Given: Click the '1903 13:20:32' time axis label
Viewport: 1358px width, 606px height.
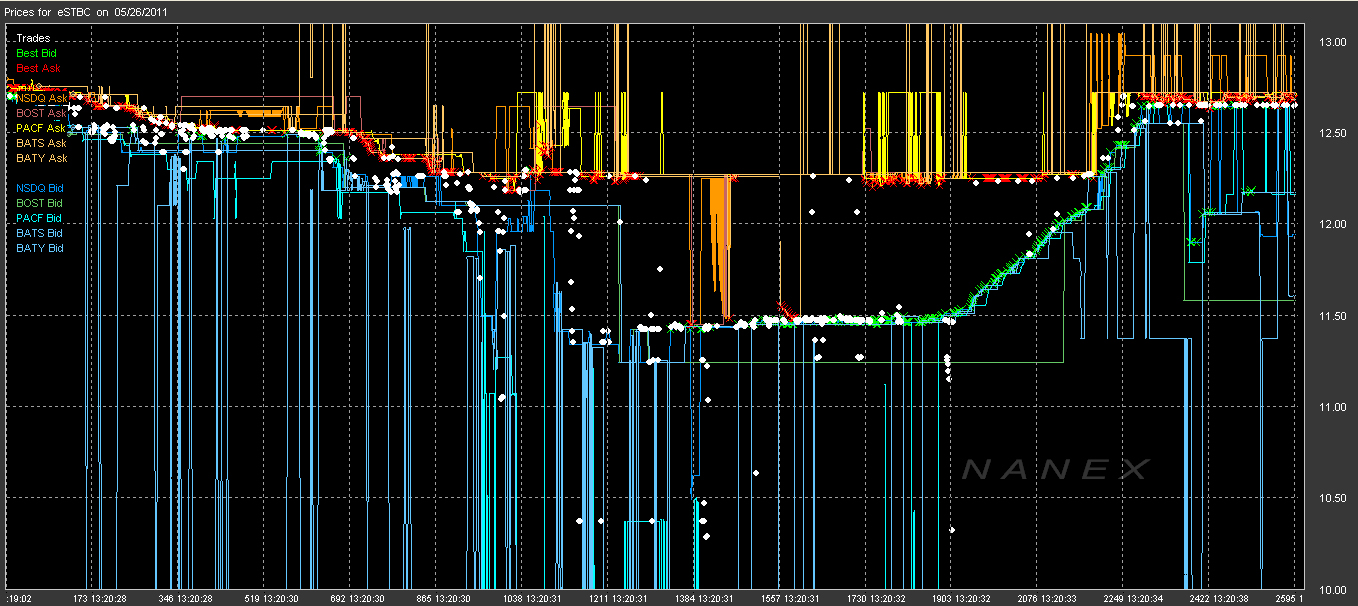Looking at the screenshot, I should (963, 598).
